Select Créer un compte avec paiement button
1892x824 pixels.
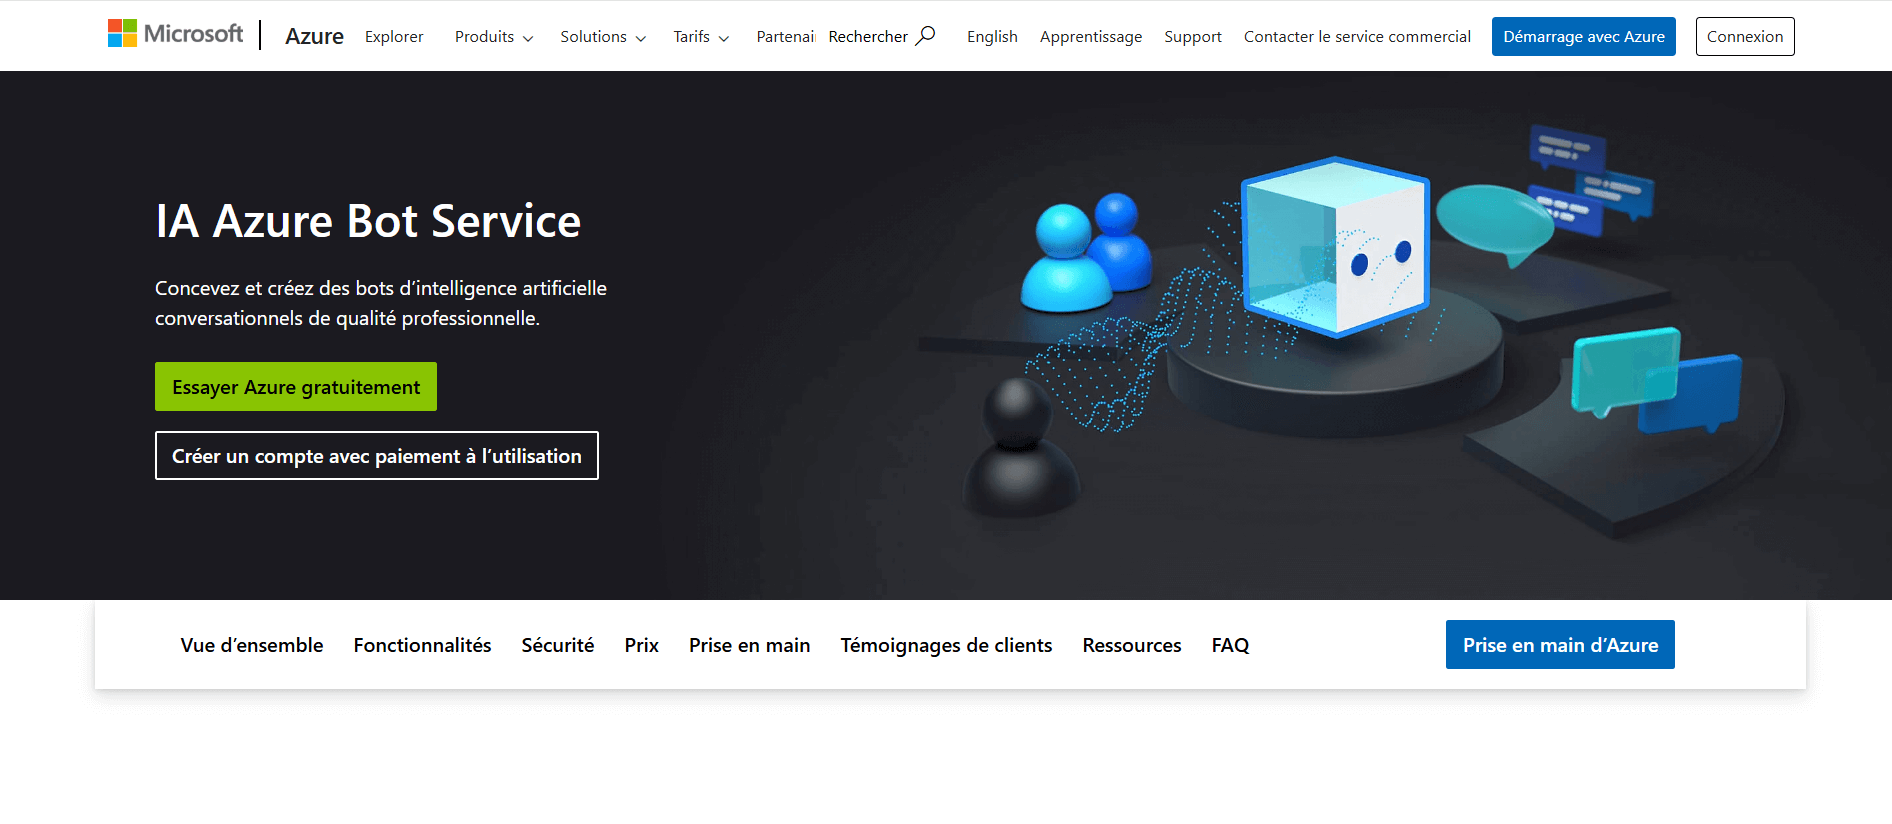pyautogui.click(x=377, y=456)
